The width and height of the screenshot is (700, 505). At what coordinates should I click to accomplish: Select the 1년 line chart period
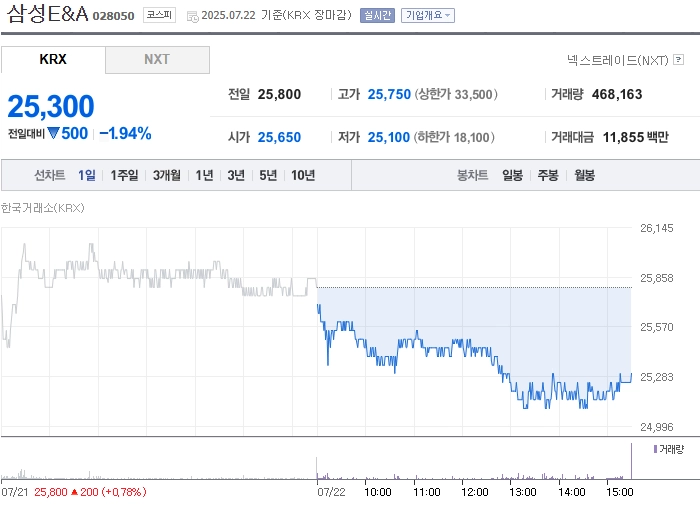[x=204, y=175]
